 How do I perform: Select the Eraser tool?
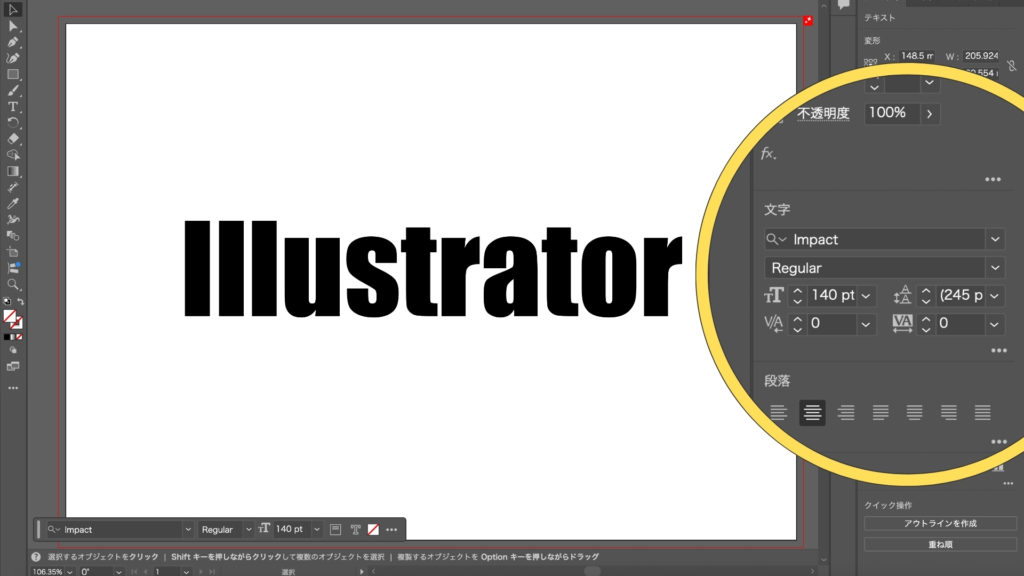click(13, 138)
